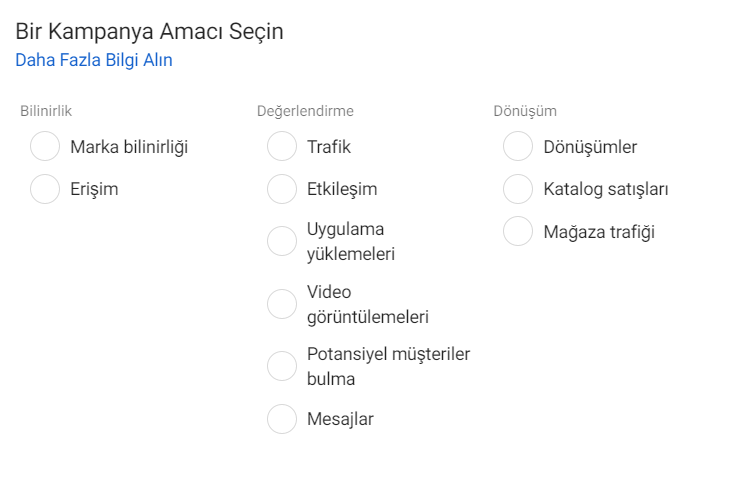Viewport: 739px width, 496px height.
Task: Click the Video görüntülemeleri label text
Action: (367, 305)
